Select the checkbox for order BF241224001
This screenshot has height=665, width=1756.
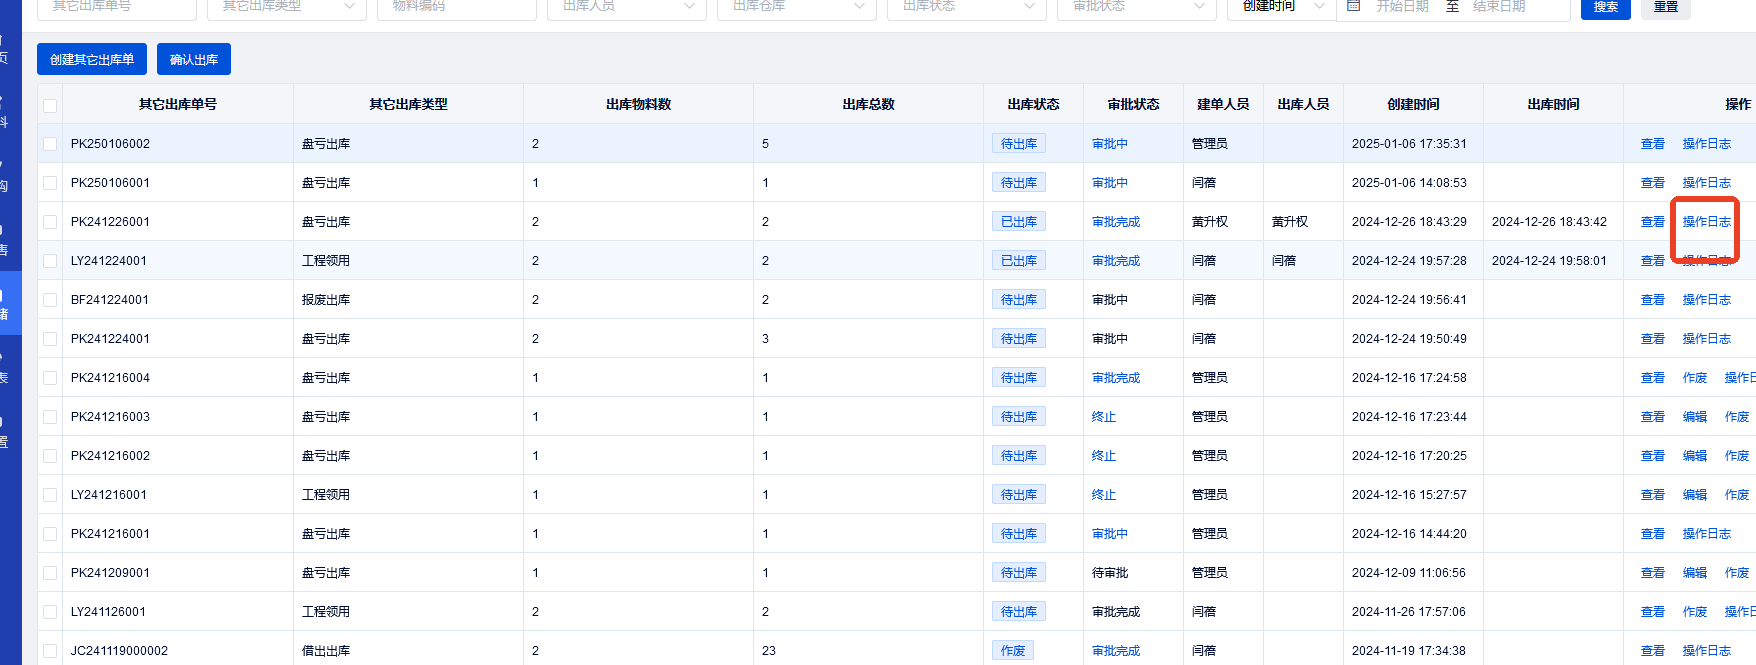pyautogui.click(x=50, y=300)
